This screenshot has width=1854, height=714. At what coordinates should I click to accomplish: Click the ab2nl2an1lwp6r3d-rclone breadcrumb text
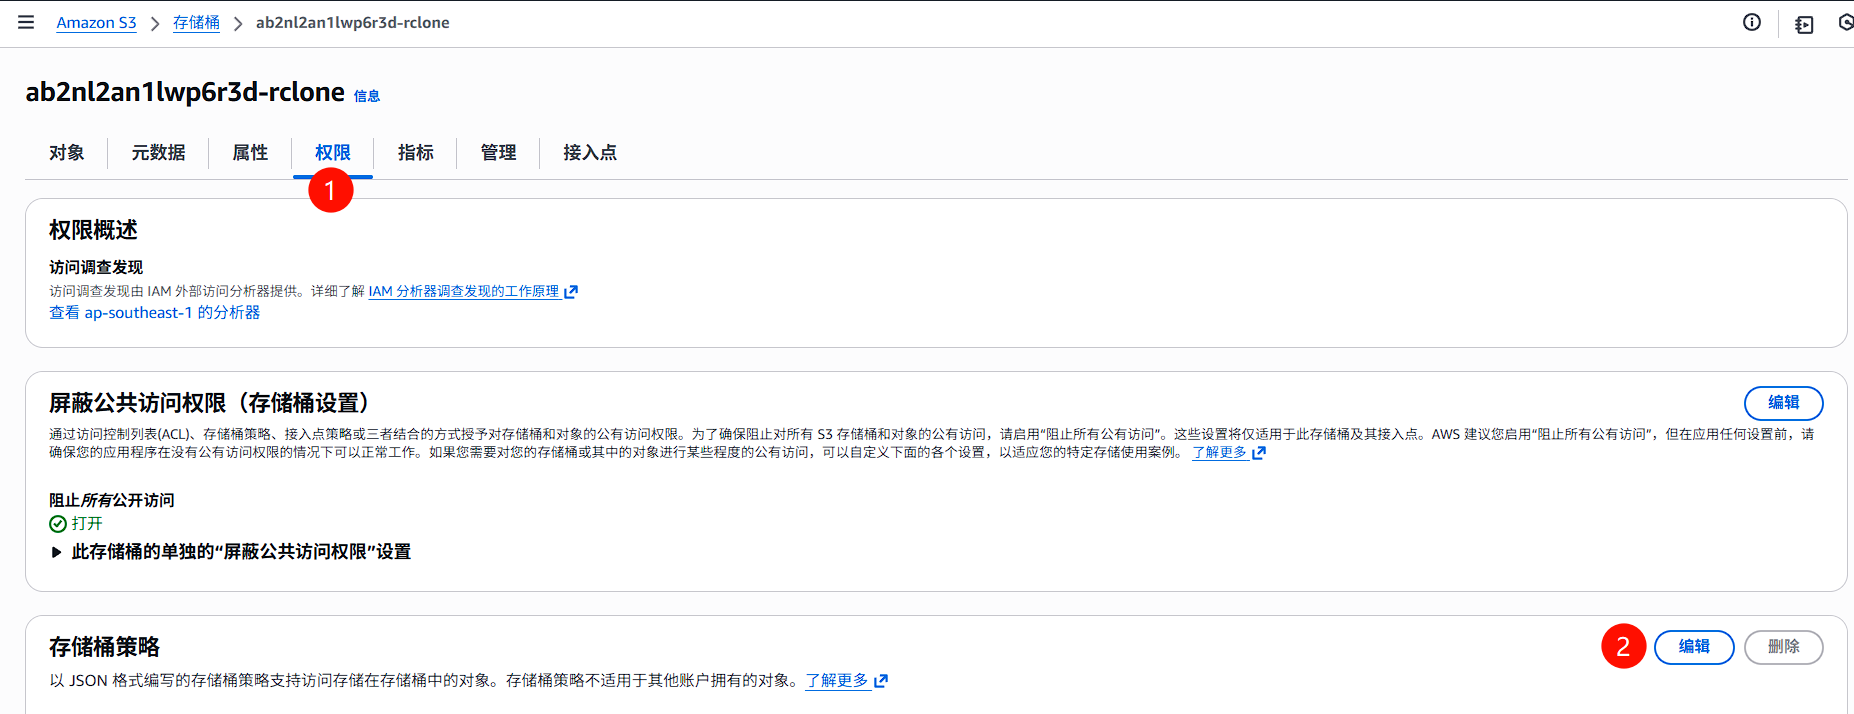coord(352,22)
